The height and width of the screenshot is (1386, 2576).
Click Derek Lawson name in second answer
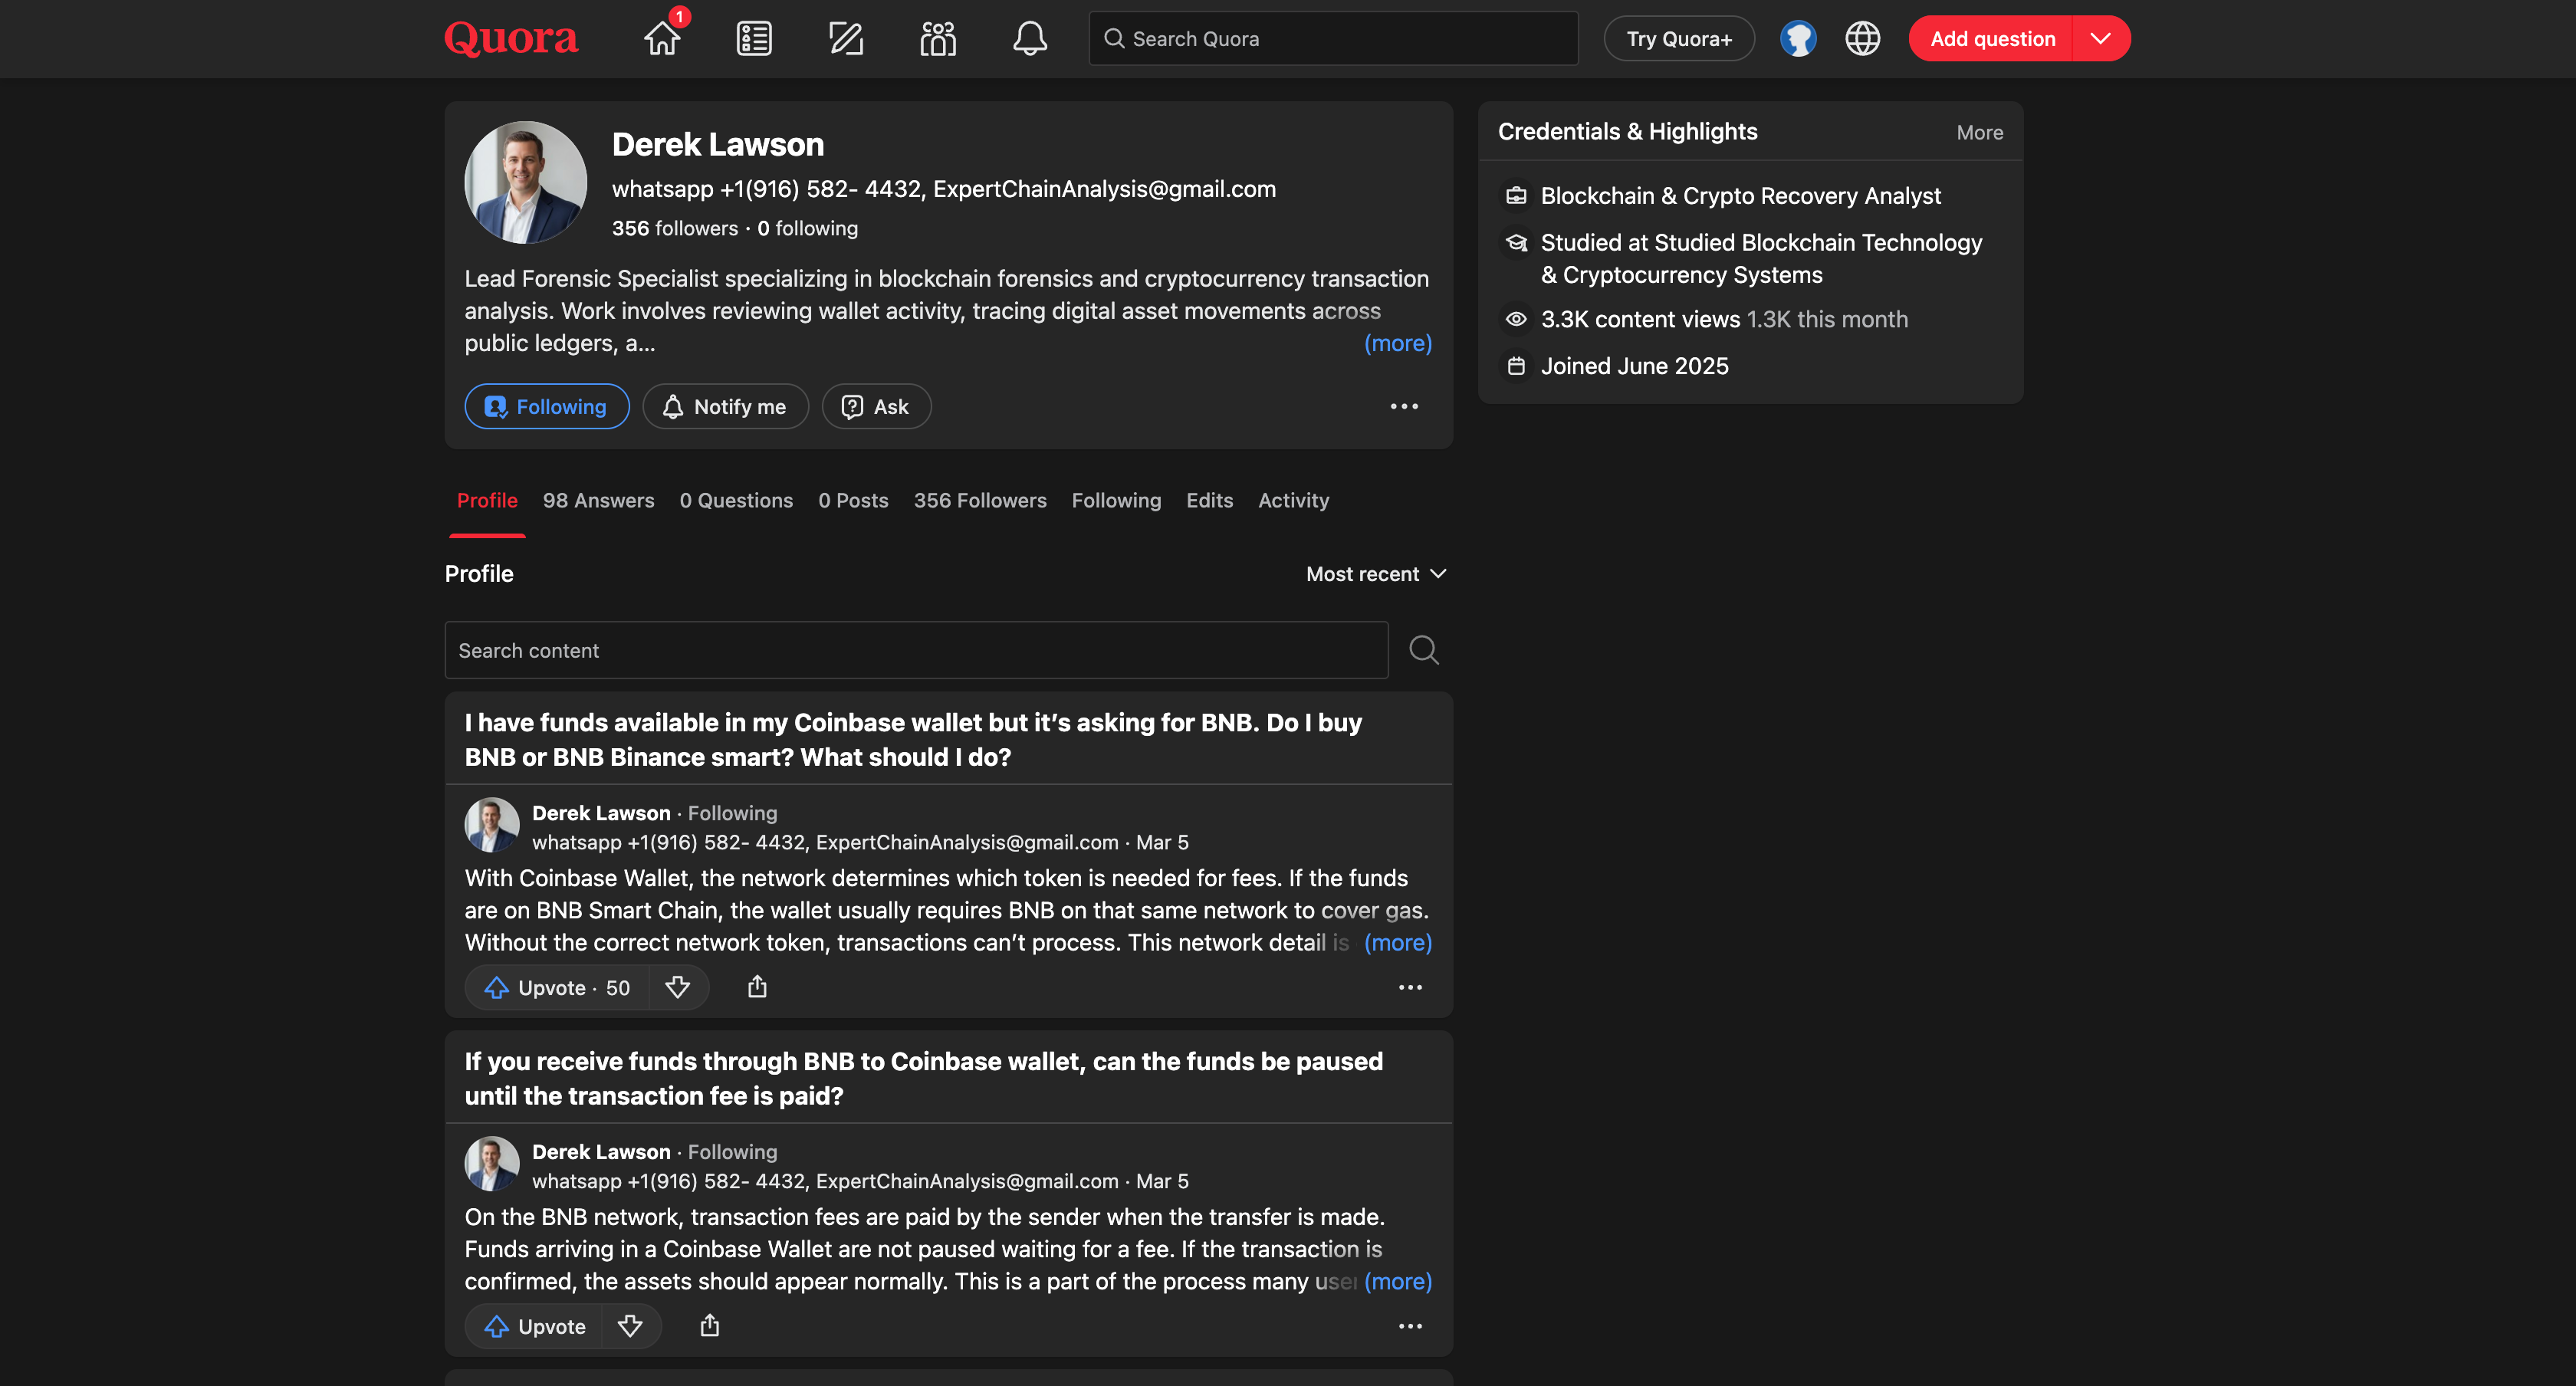pos(601,1152)
